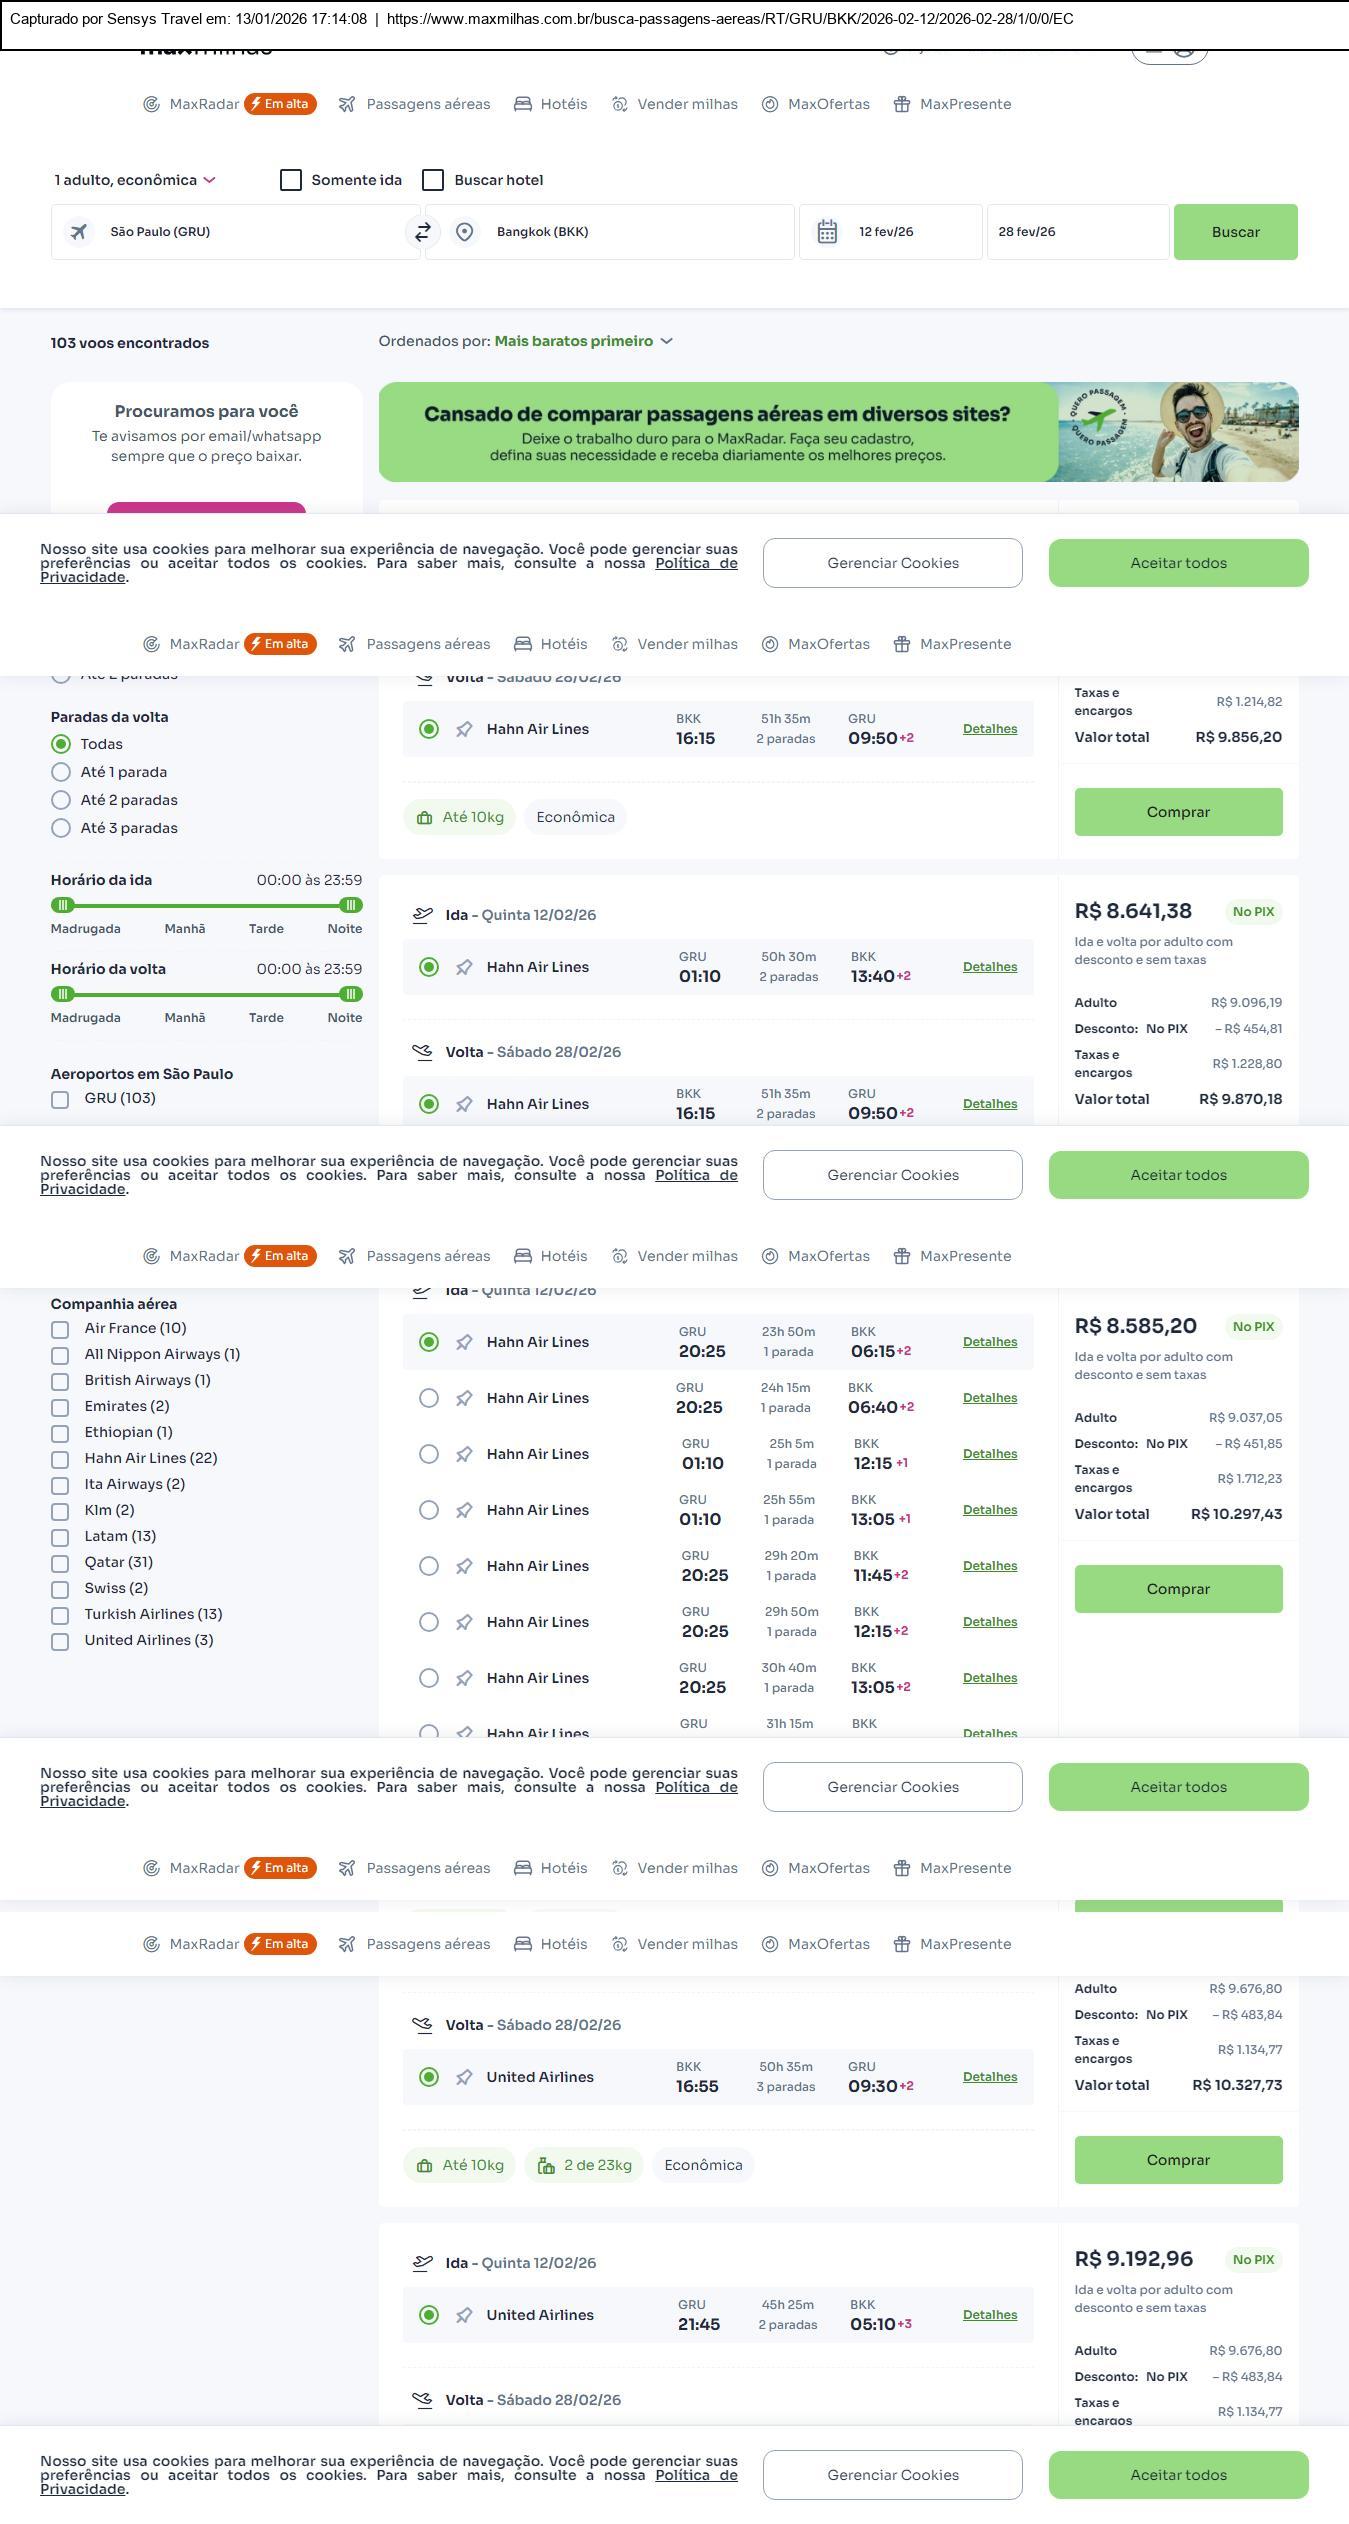The height and width of the screenshot is (2524, 1349).
Task: Go to Vender milhas in the top menu
Action: [675, 104]
